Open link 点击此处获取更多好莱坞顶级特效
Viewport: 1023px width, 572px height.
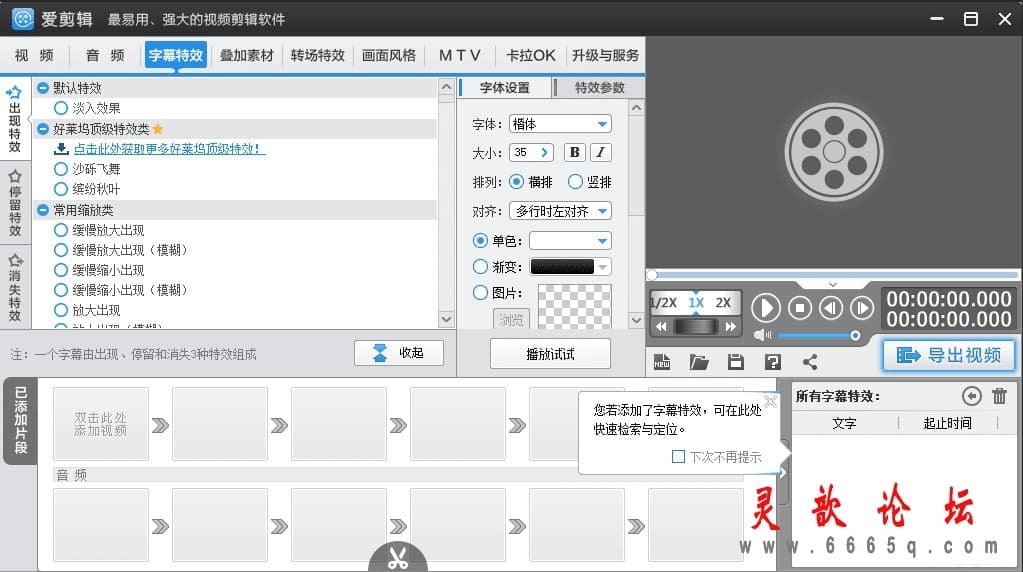coord(167,149)
